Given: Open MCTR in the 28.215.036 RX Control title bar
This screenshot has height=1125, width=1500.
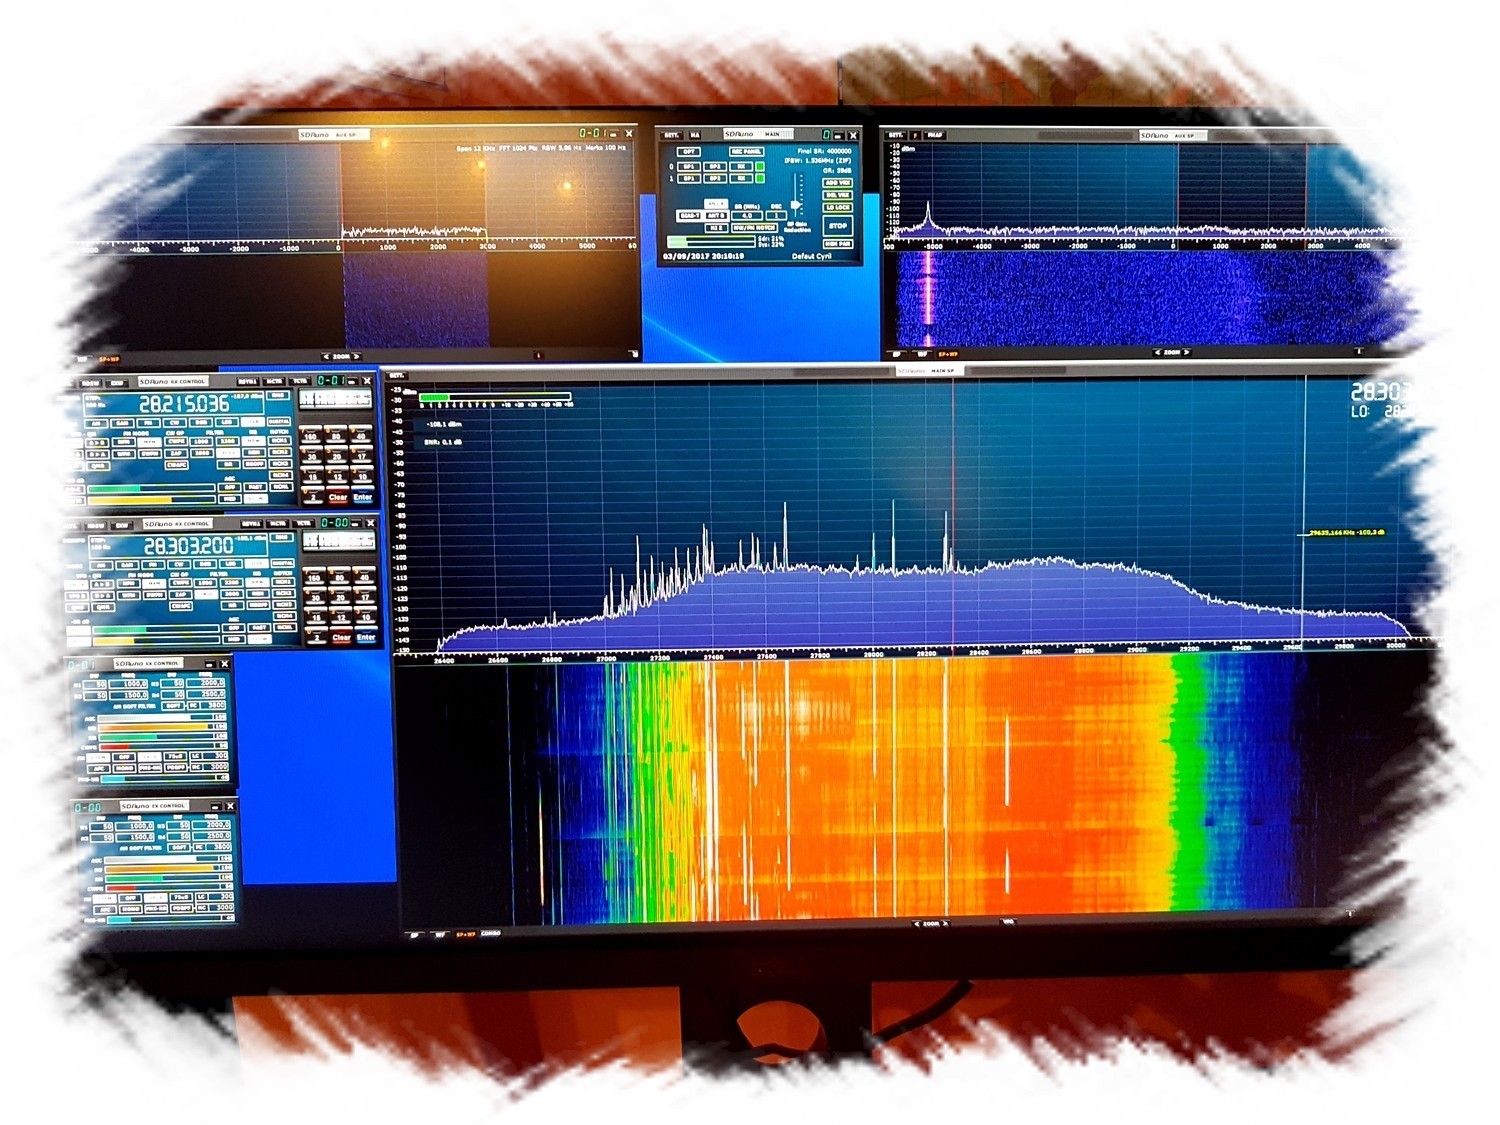Looking at the screenshot, I should point(274,381).
